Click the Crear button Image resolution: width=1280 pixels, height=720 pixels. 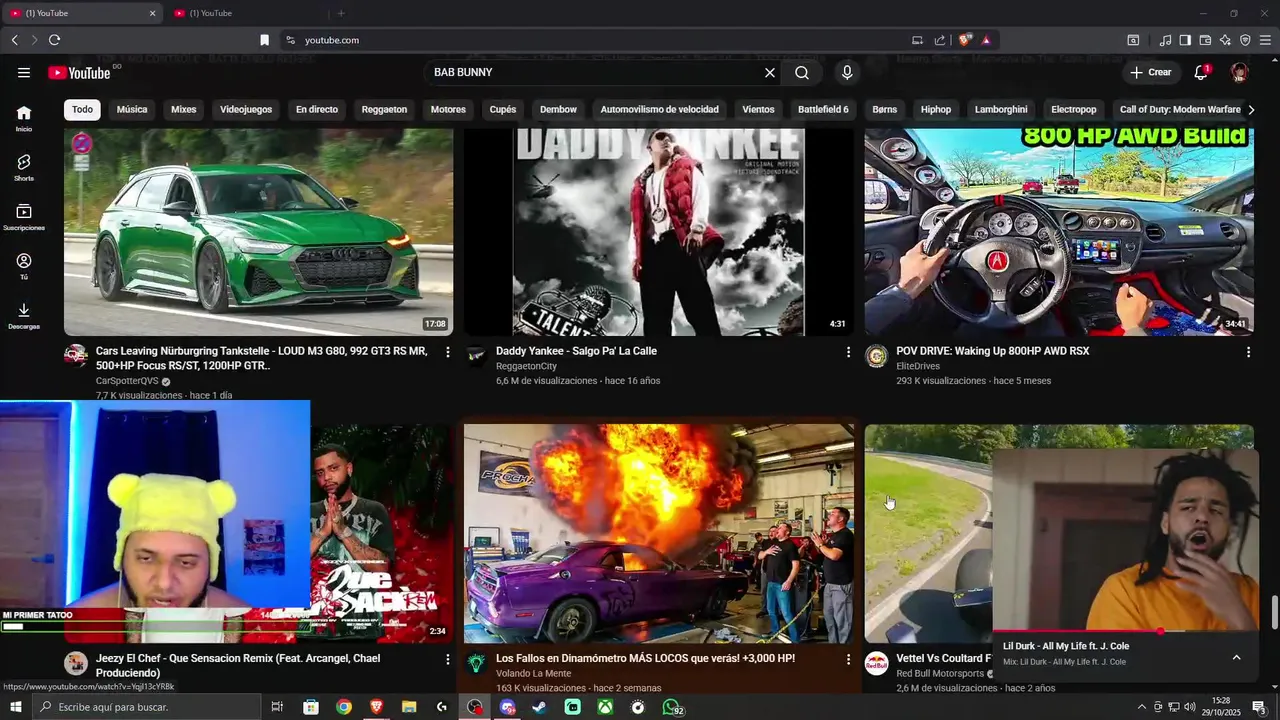point(1150,72)
